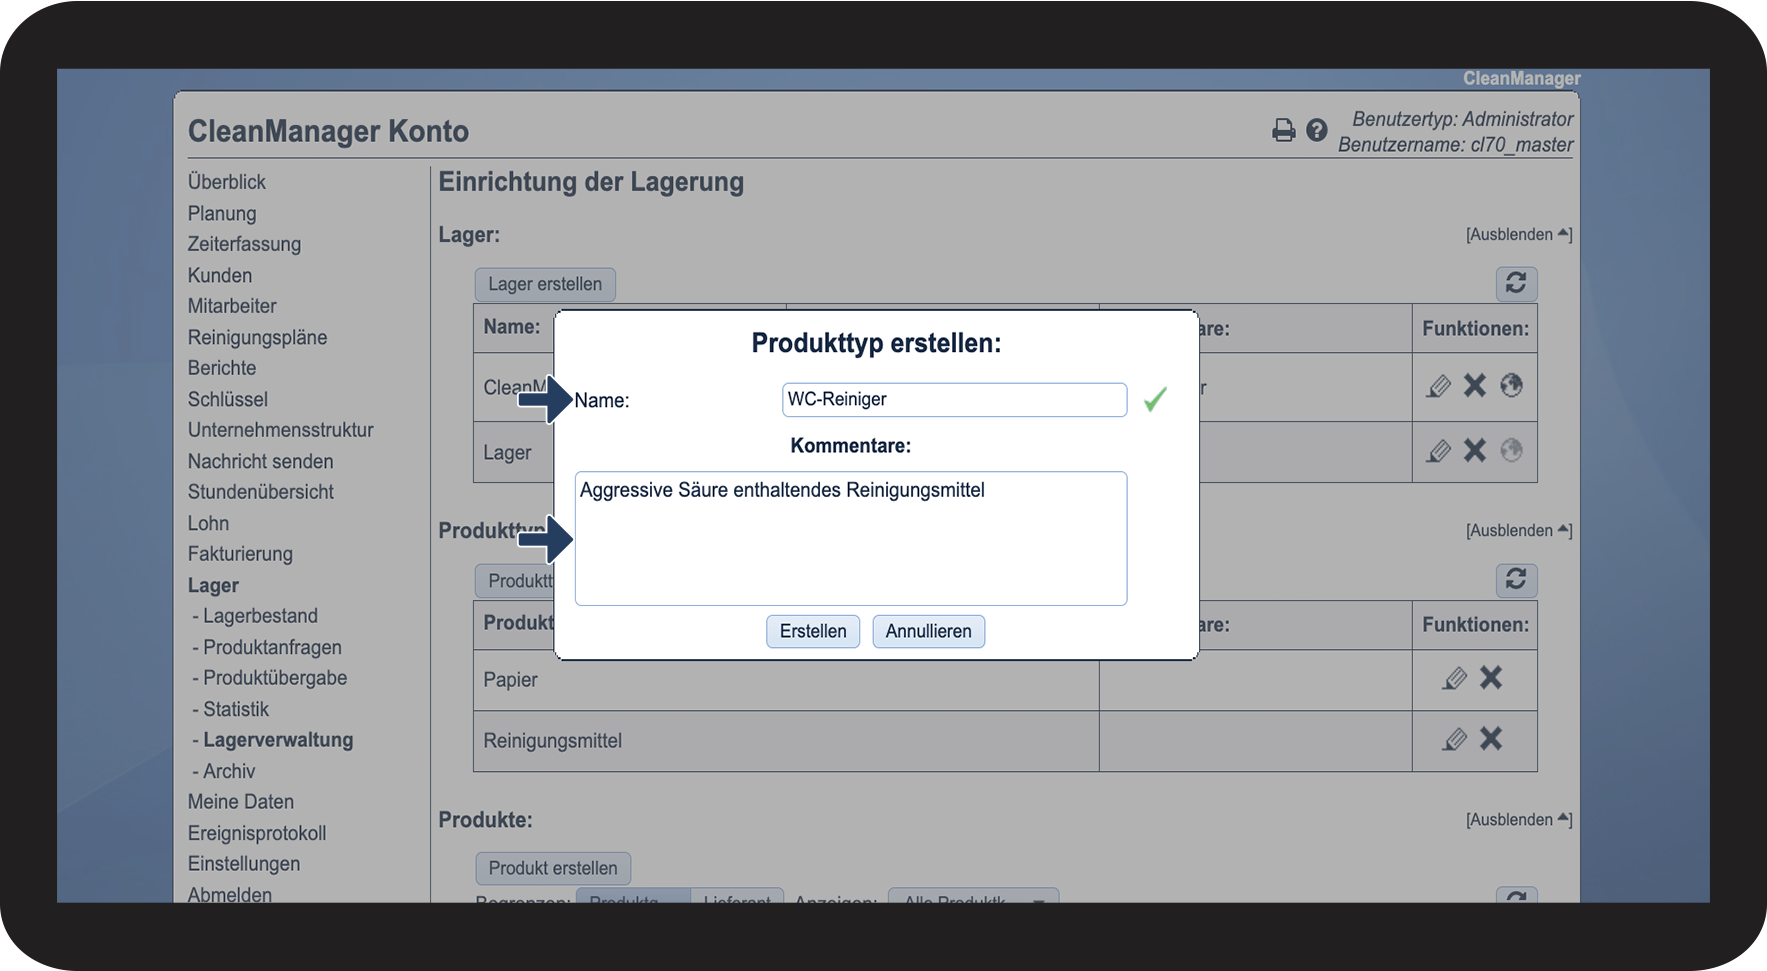Delete the CleanManager warehouse row

pyautogui.click(x=1475, y=386)
